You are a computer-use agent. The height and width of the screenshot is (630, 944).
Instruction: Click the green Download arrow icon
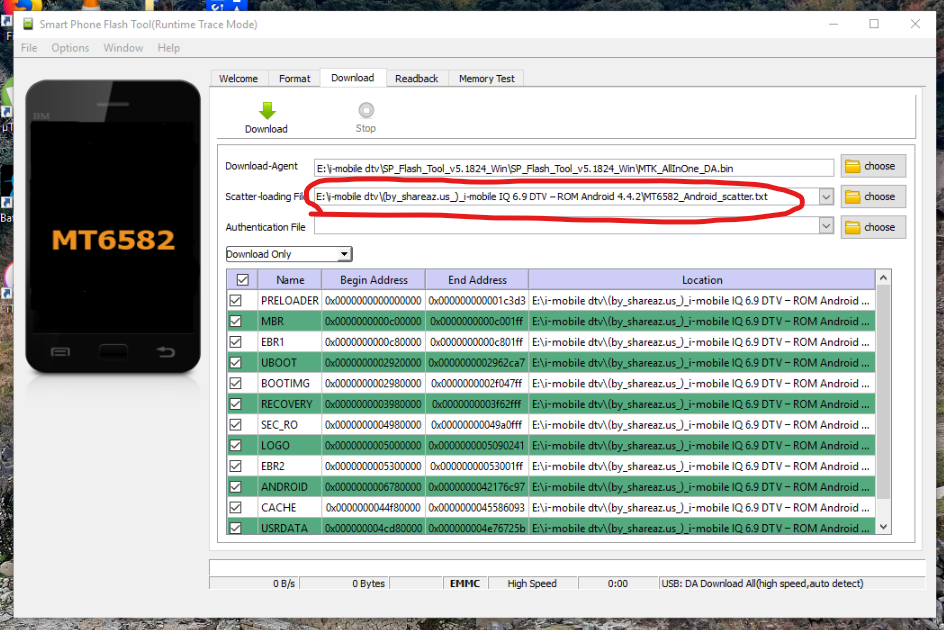pos(267,110)
